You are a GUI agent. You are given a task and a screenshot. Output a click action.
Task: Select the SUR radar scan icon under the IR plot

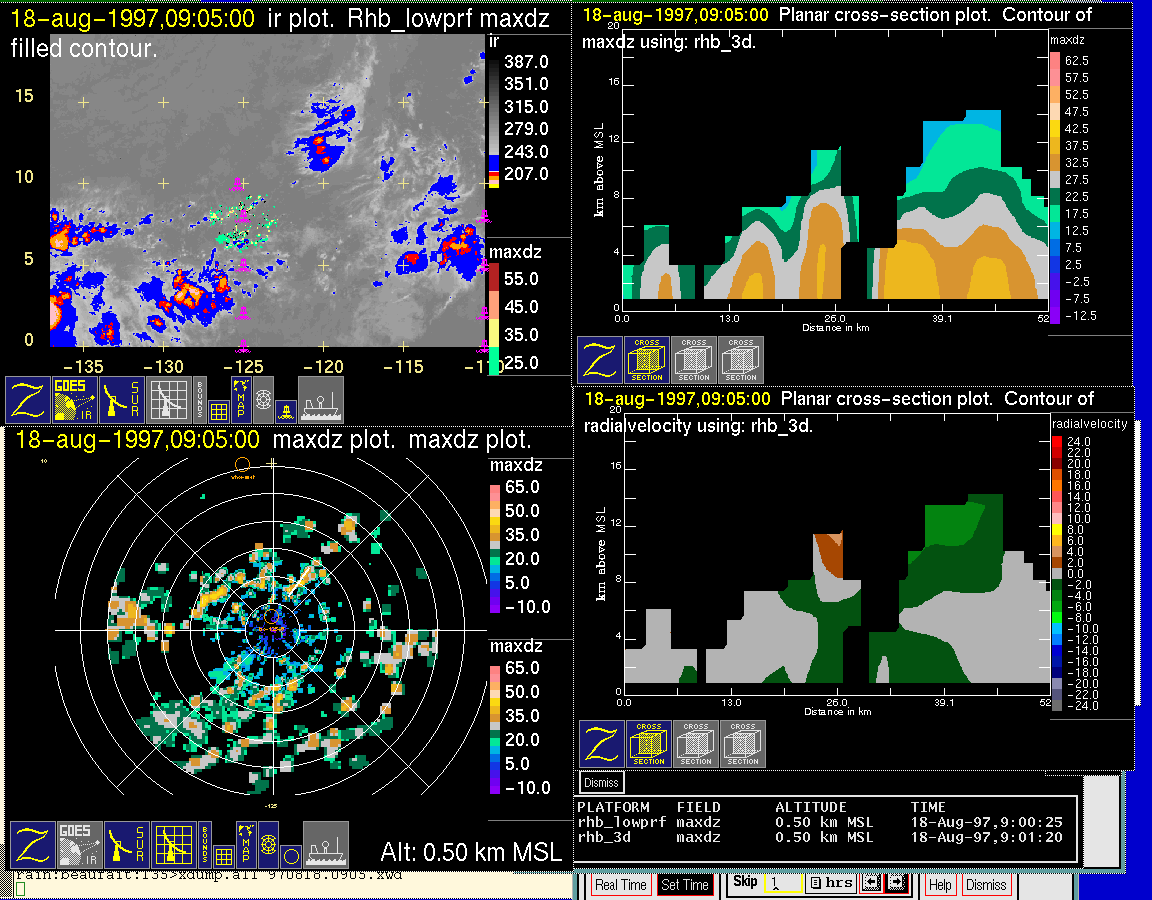[124, 399]
